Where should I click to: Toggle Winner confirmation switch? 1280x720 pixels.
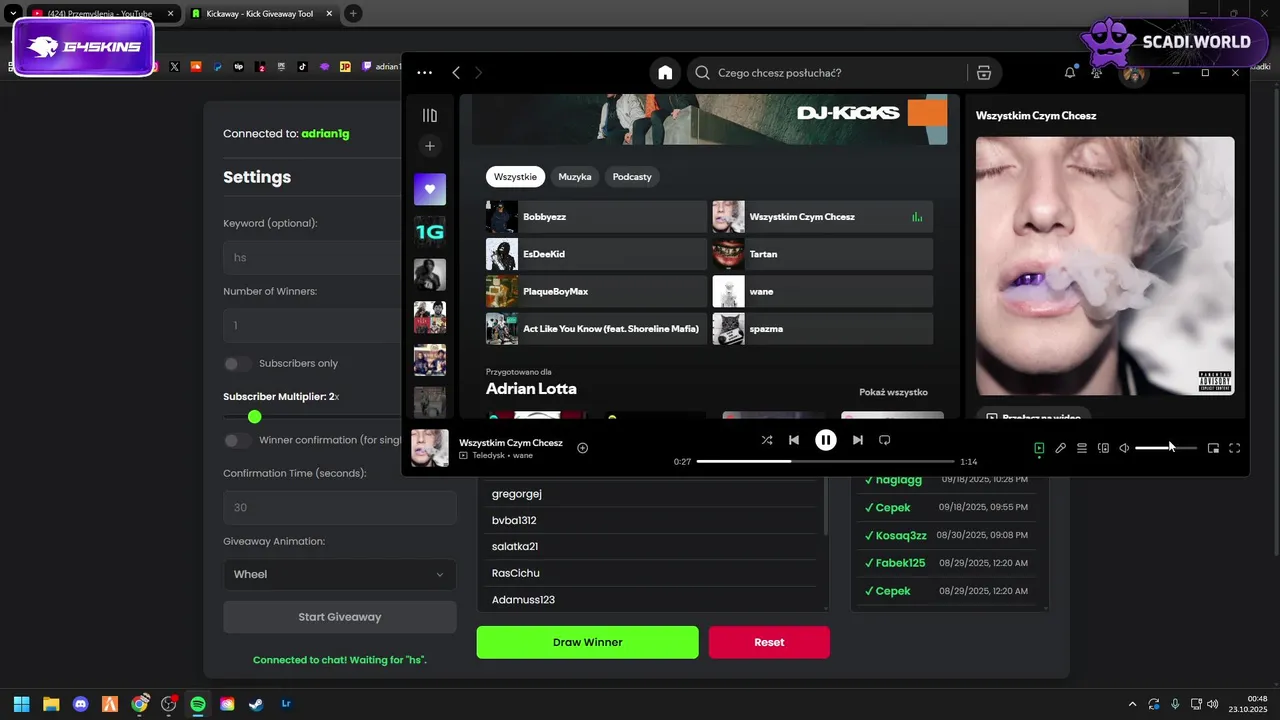point(238,440)
